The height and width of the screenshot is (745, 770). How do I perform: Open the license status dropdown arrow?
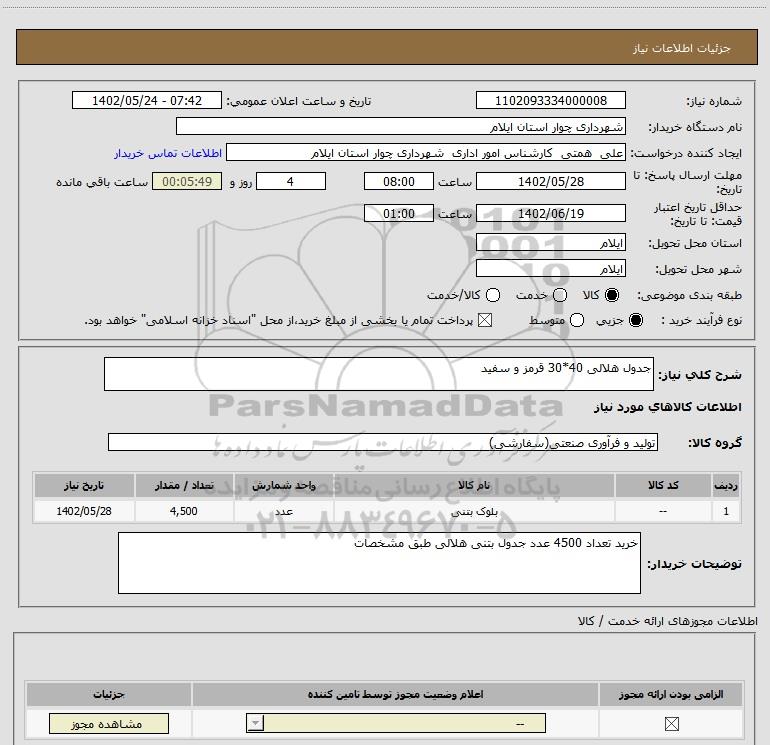pyautogui.click(x=255, y=723)
